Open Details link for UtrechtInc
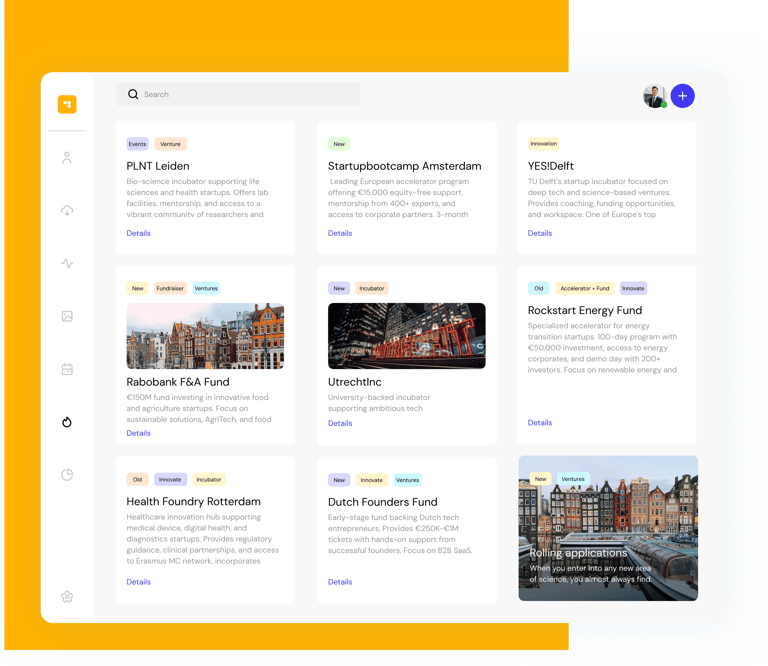The width and height of the screenshot is (768, 666). 340,423
